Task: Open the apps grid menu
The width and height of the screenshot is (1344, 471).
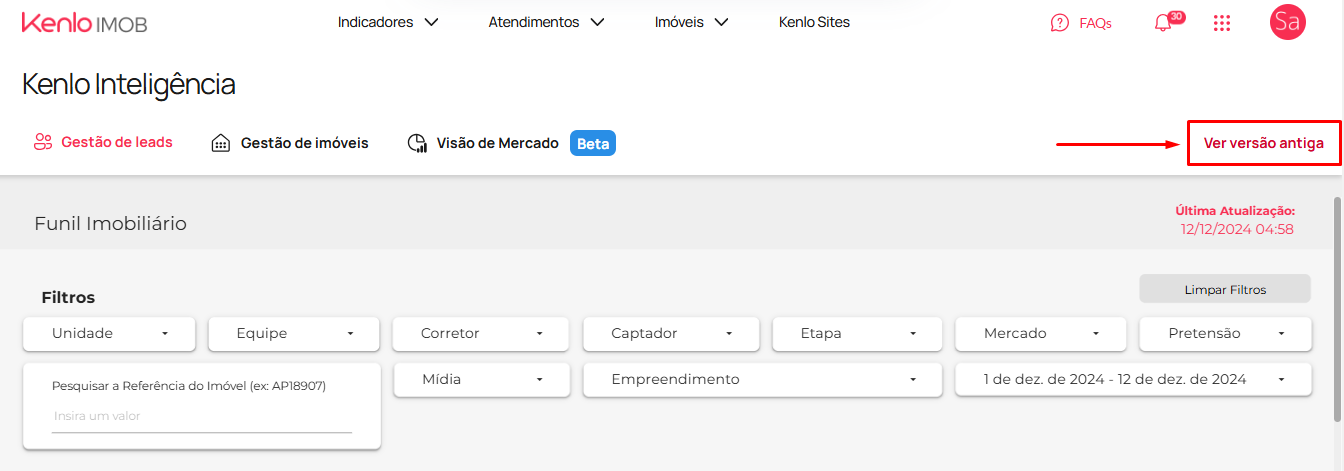Action: (1221, 23)
